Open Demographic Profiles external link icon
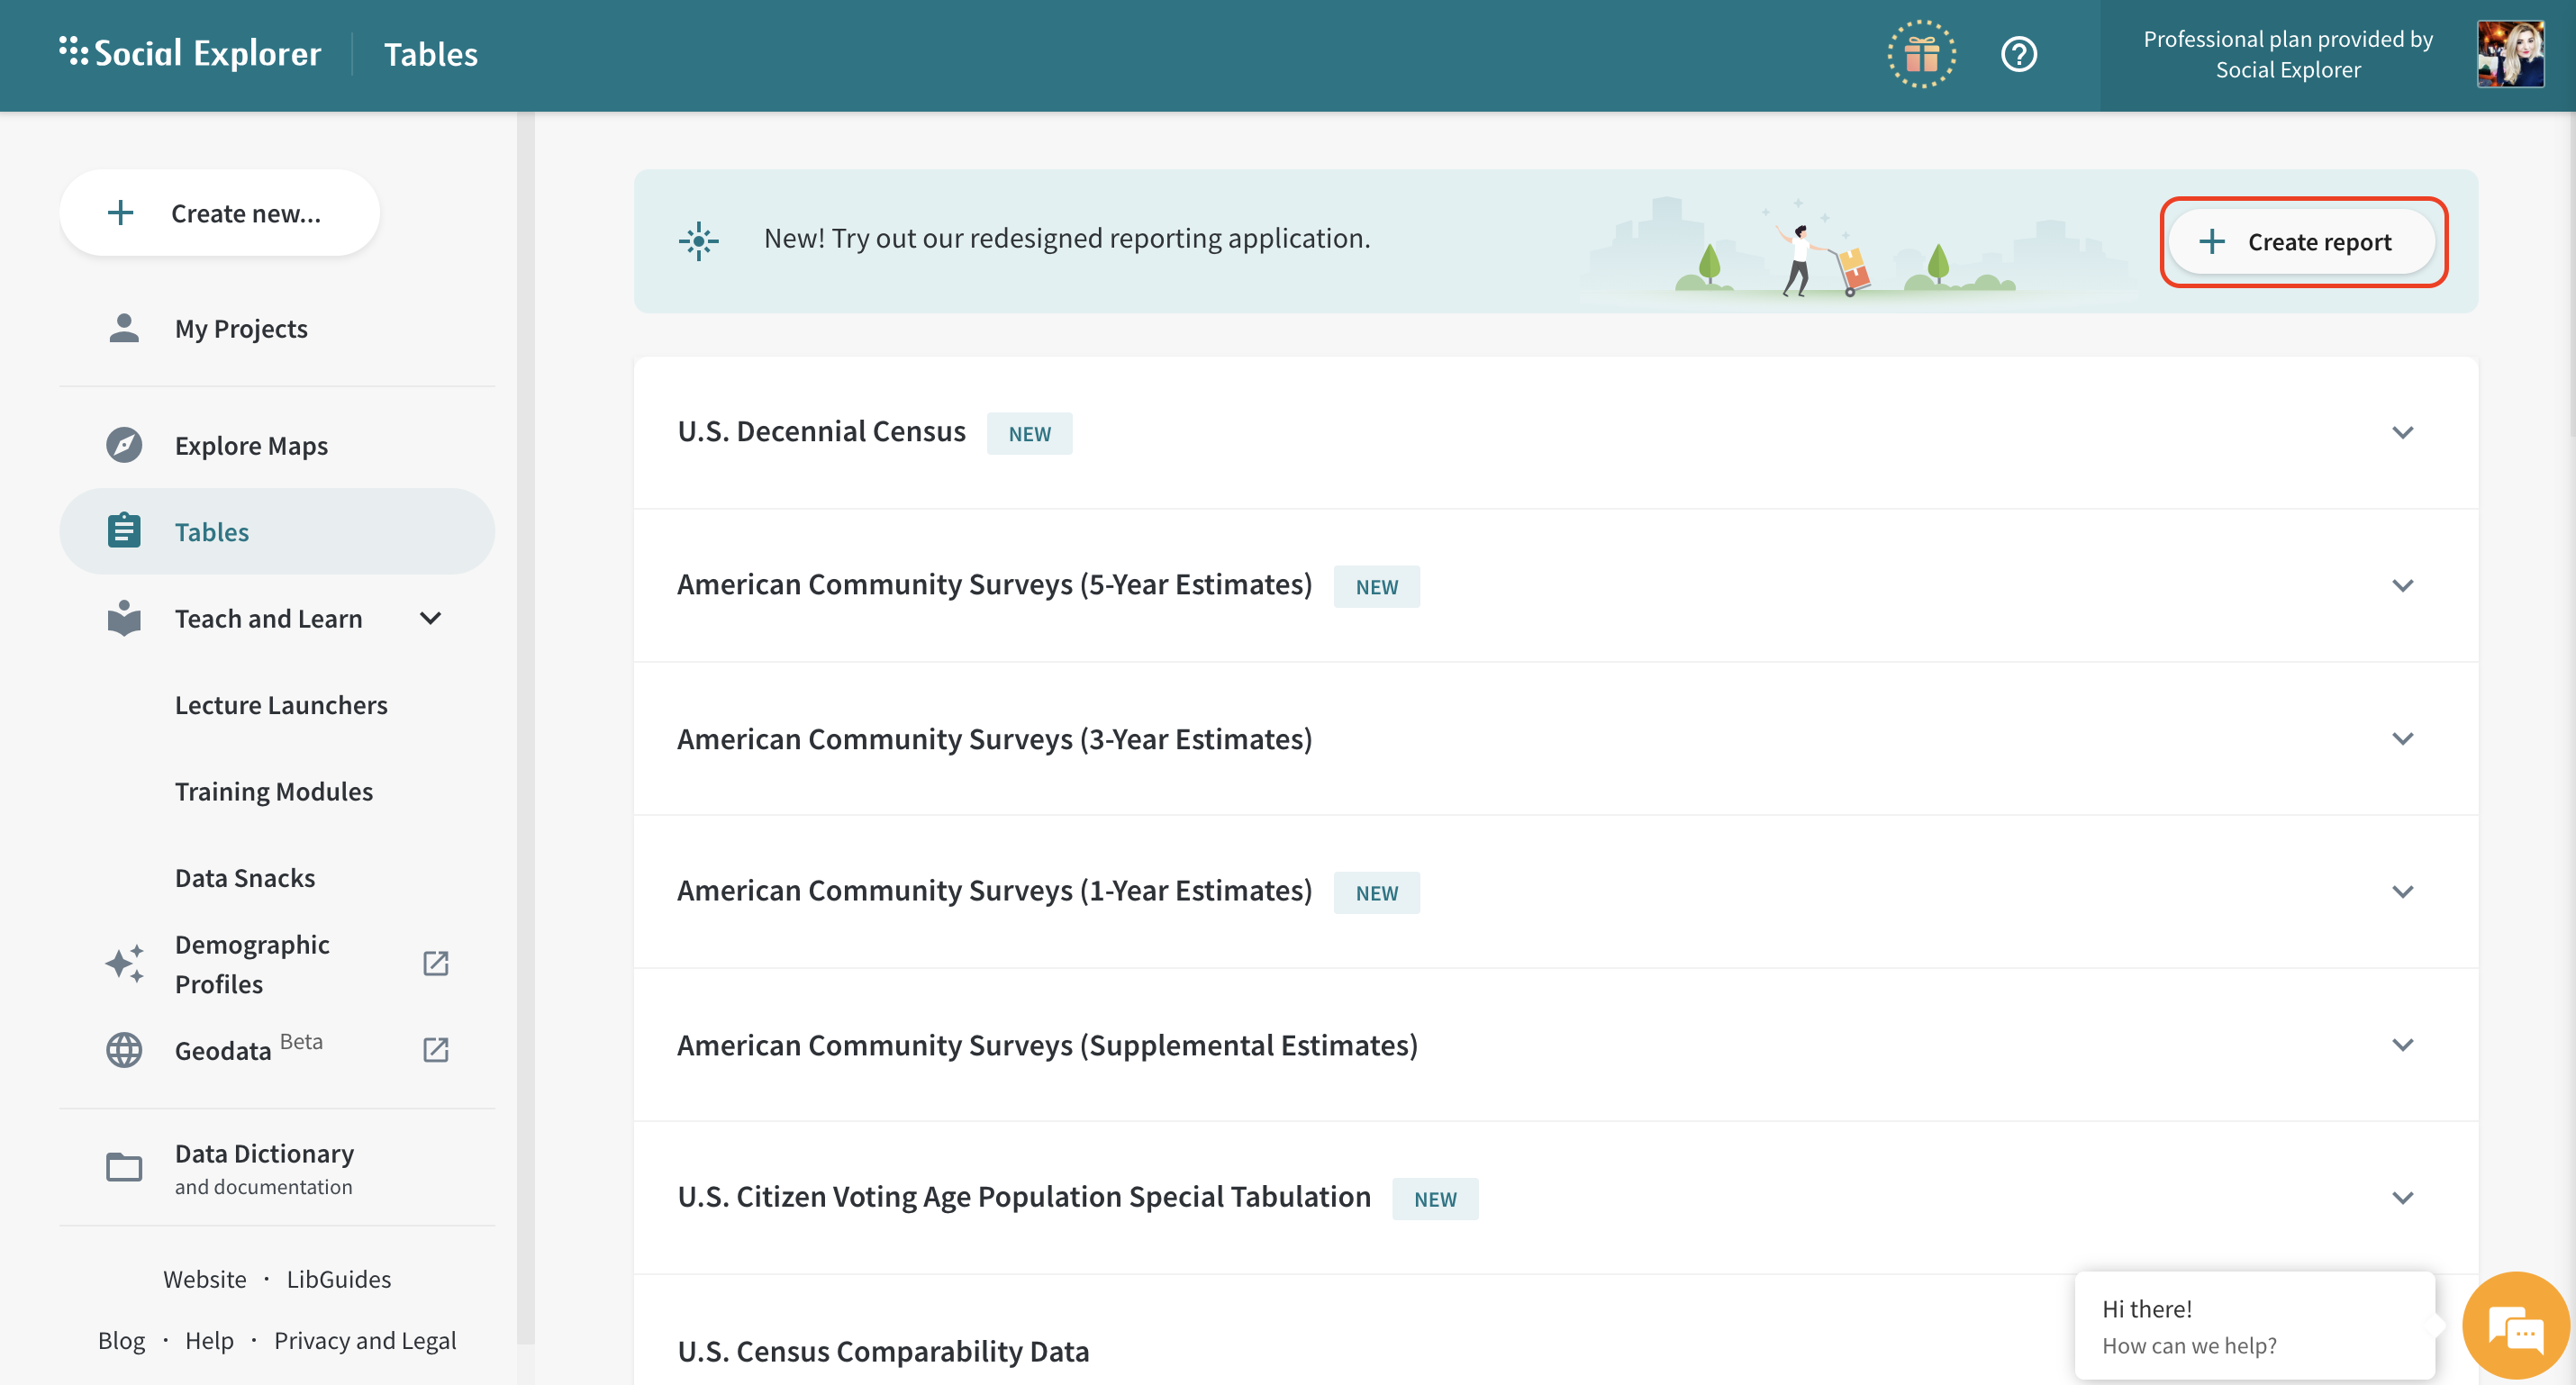This screenshot has height=1385, width=2576. tap(435, 963)
